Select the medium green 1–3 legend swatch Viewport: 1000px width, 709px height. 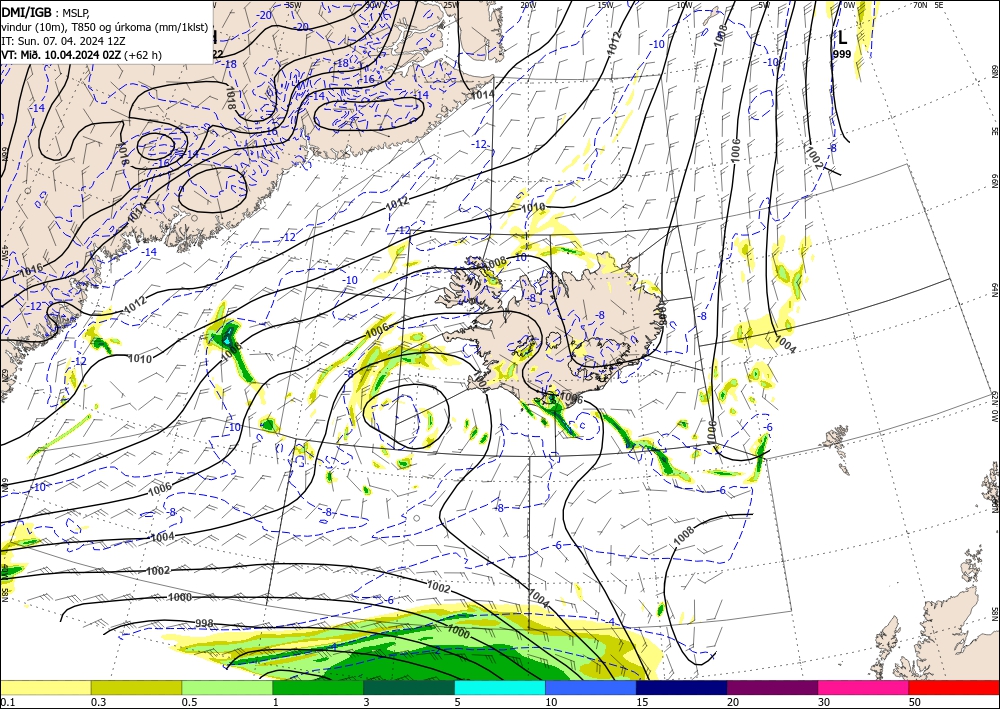click(318, 688)
